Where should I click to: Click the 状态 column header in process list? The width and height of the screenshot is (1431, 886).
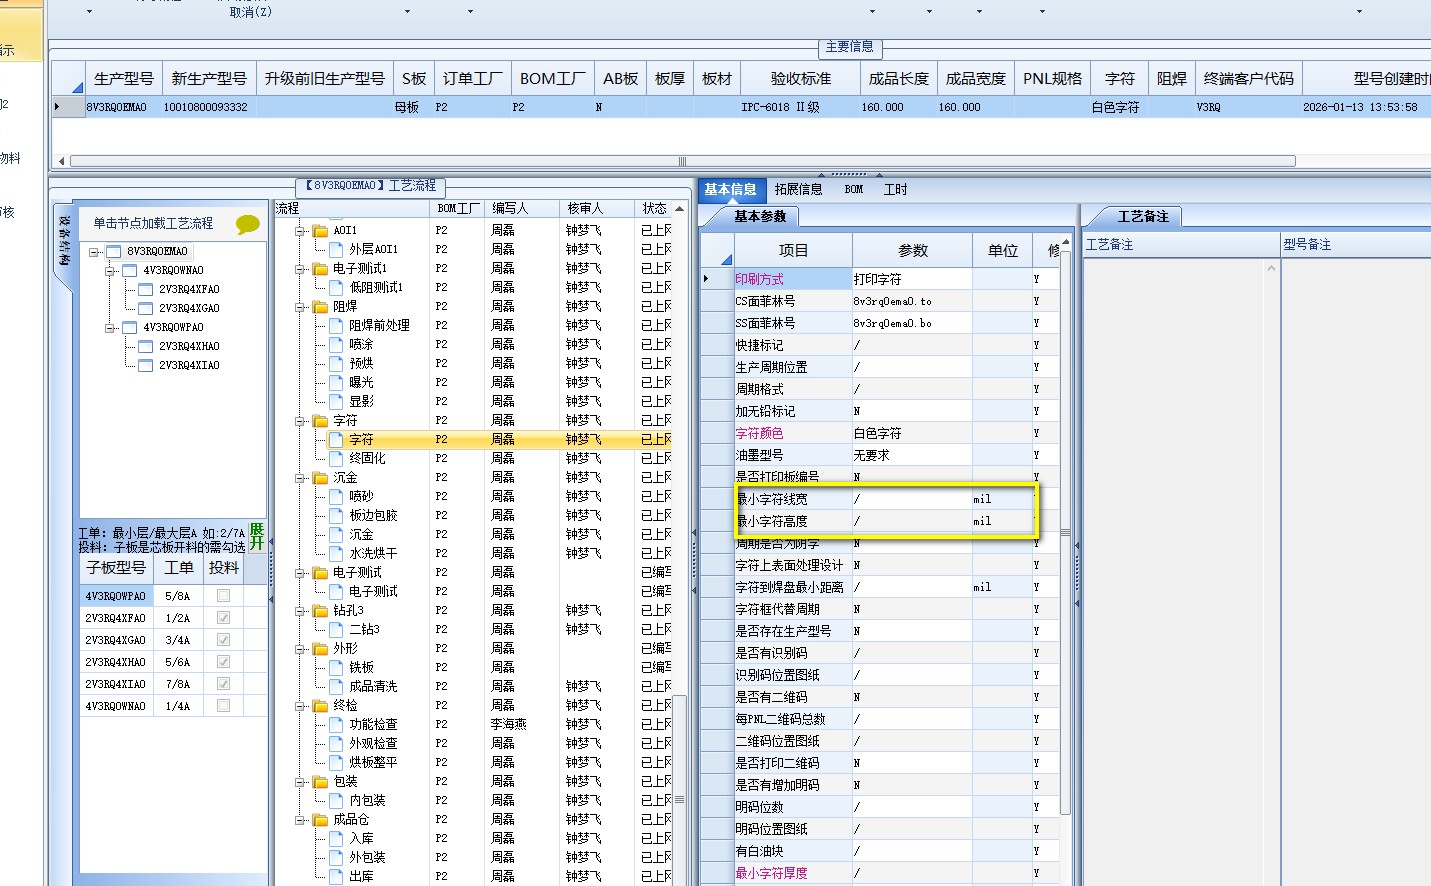click(x=654, y=208)
